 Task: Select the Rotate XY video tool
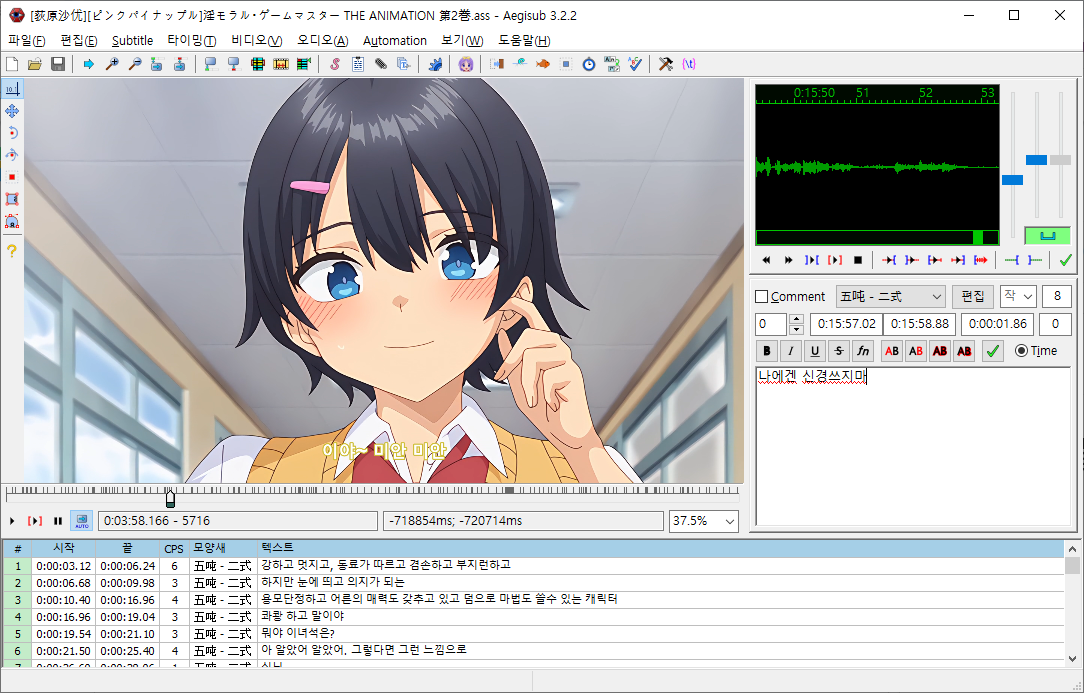tap(12, 155)
